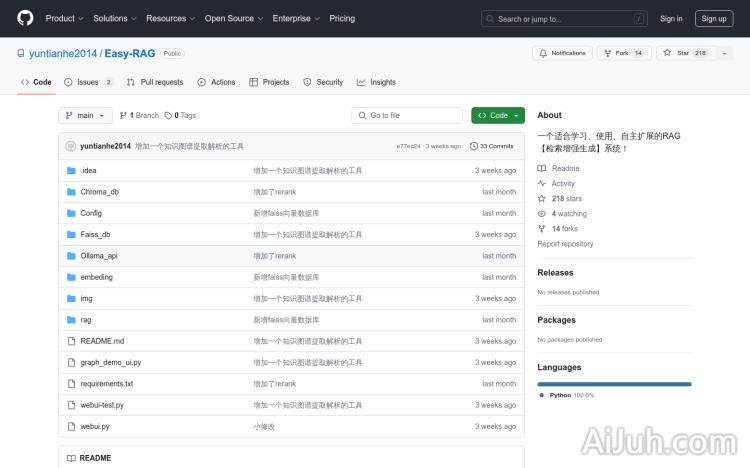The height and width of the screenshot is (468, 750).
Task: Click the Notifications bell button
Action: [x=562, y=53]
